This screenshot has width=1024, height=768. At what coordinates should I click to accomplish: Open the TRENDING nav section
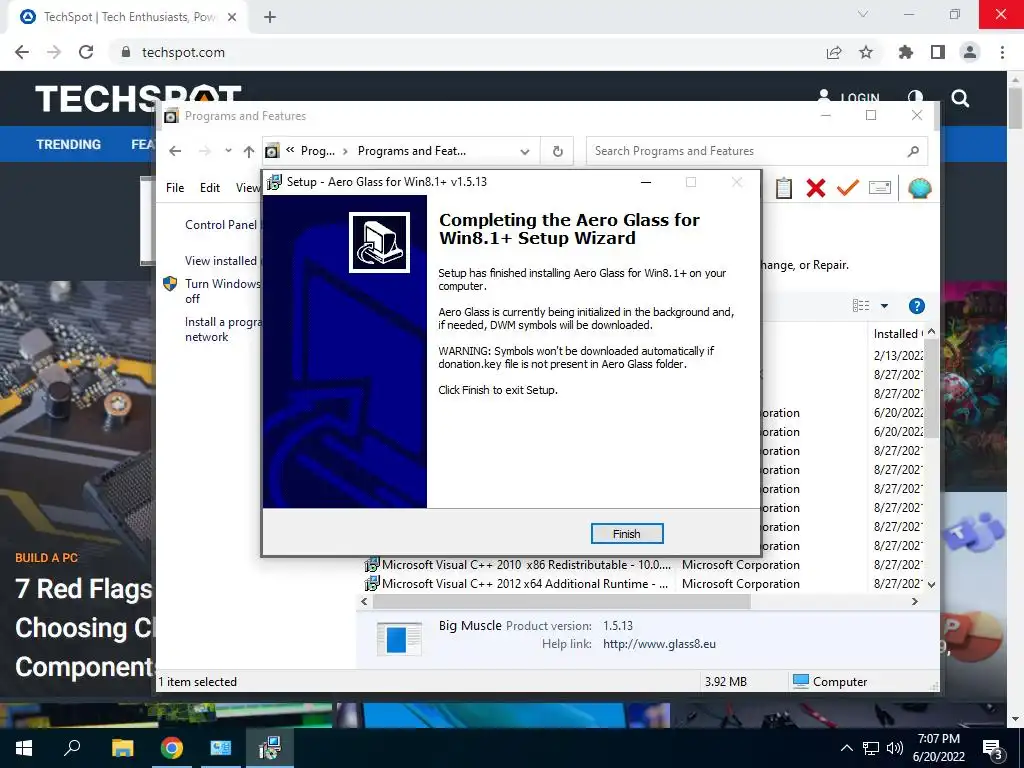pyautogui.click(x=69, y=144)
